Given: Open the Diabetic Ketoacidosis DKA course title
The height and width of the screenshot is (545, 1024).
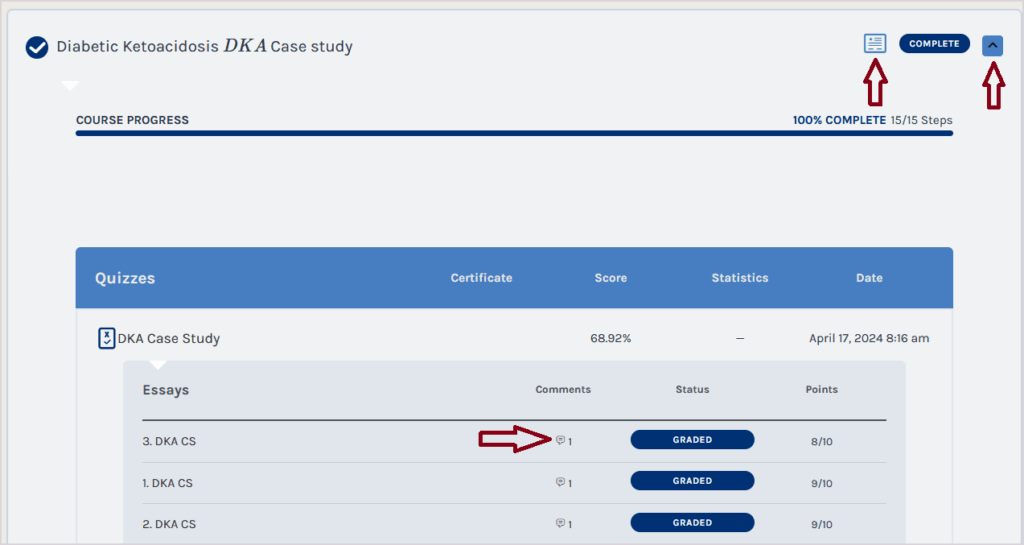Looking at the screenshot, I should (x=205, y=47).
